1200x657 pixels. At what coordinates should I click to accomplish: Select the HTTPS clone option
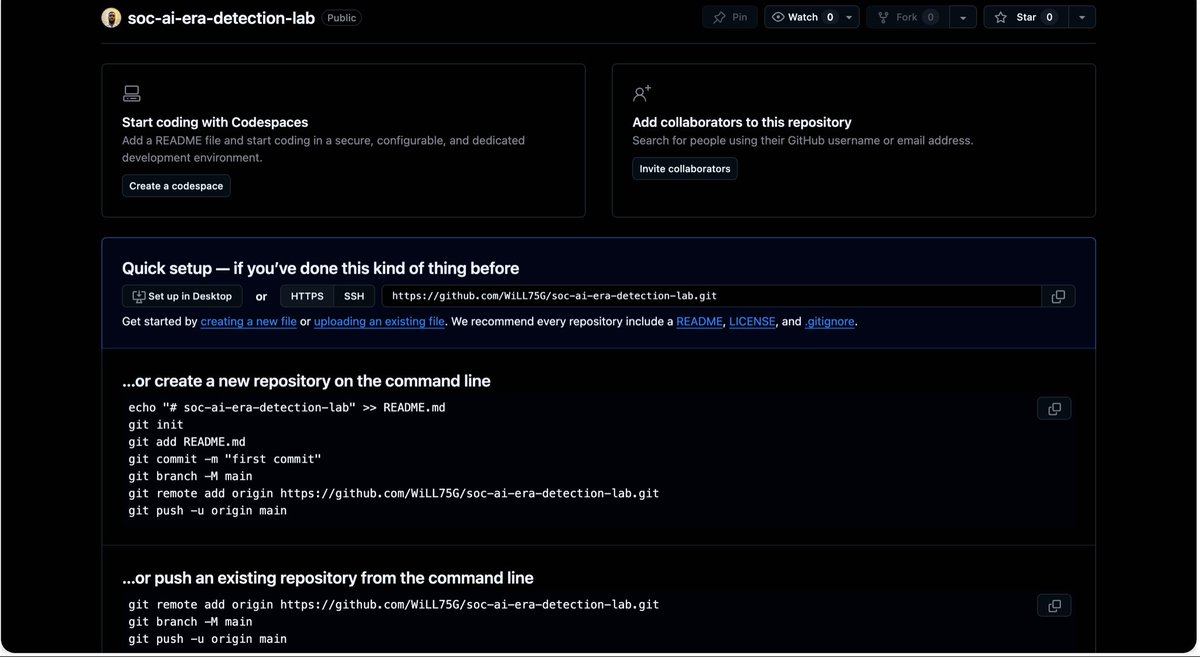[307, 296]
